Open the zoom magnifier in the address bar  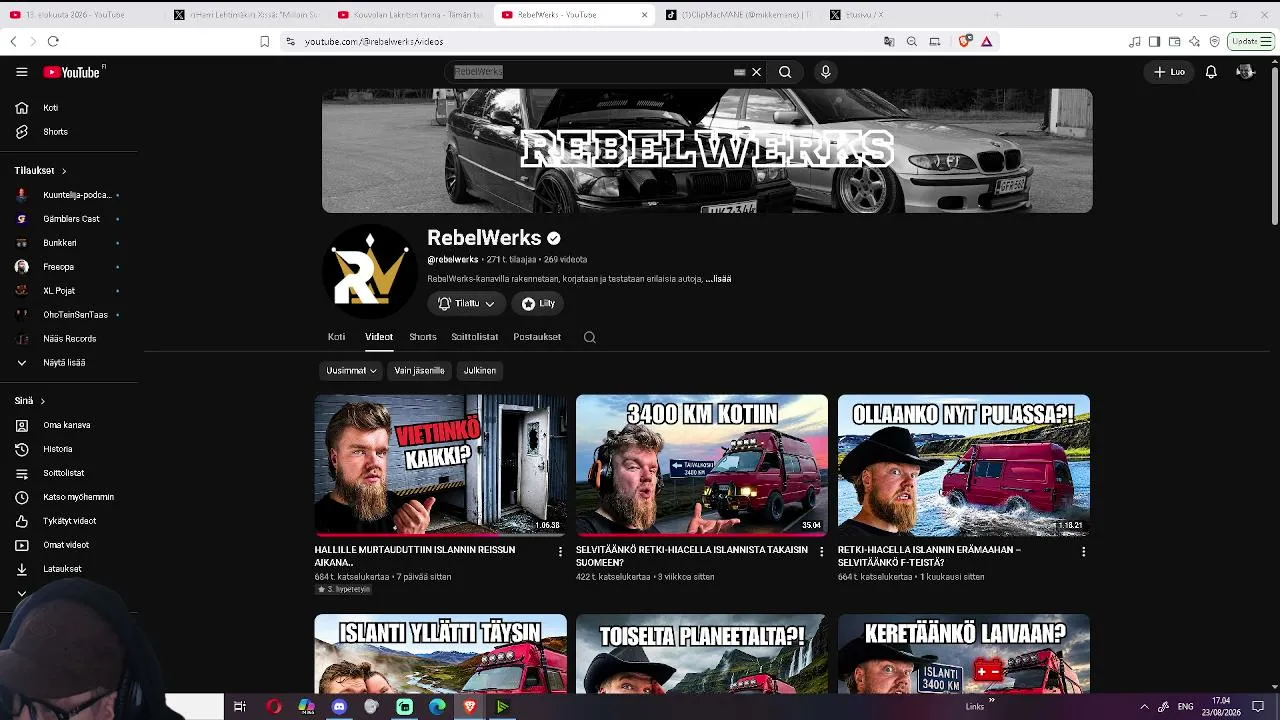[x=912, y=41]
